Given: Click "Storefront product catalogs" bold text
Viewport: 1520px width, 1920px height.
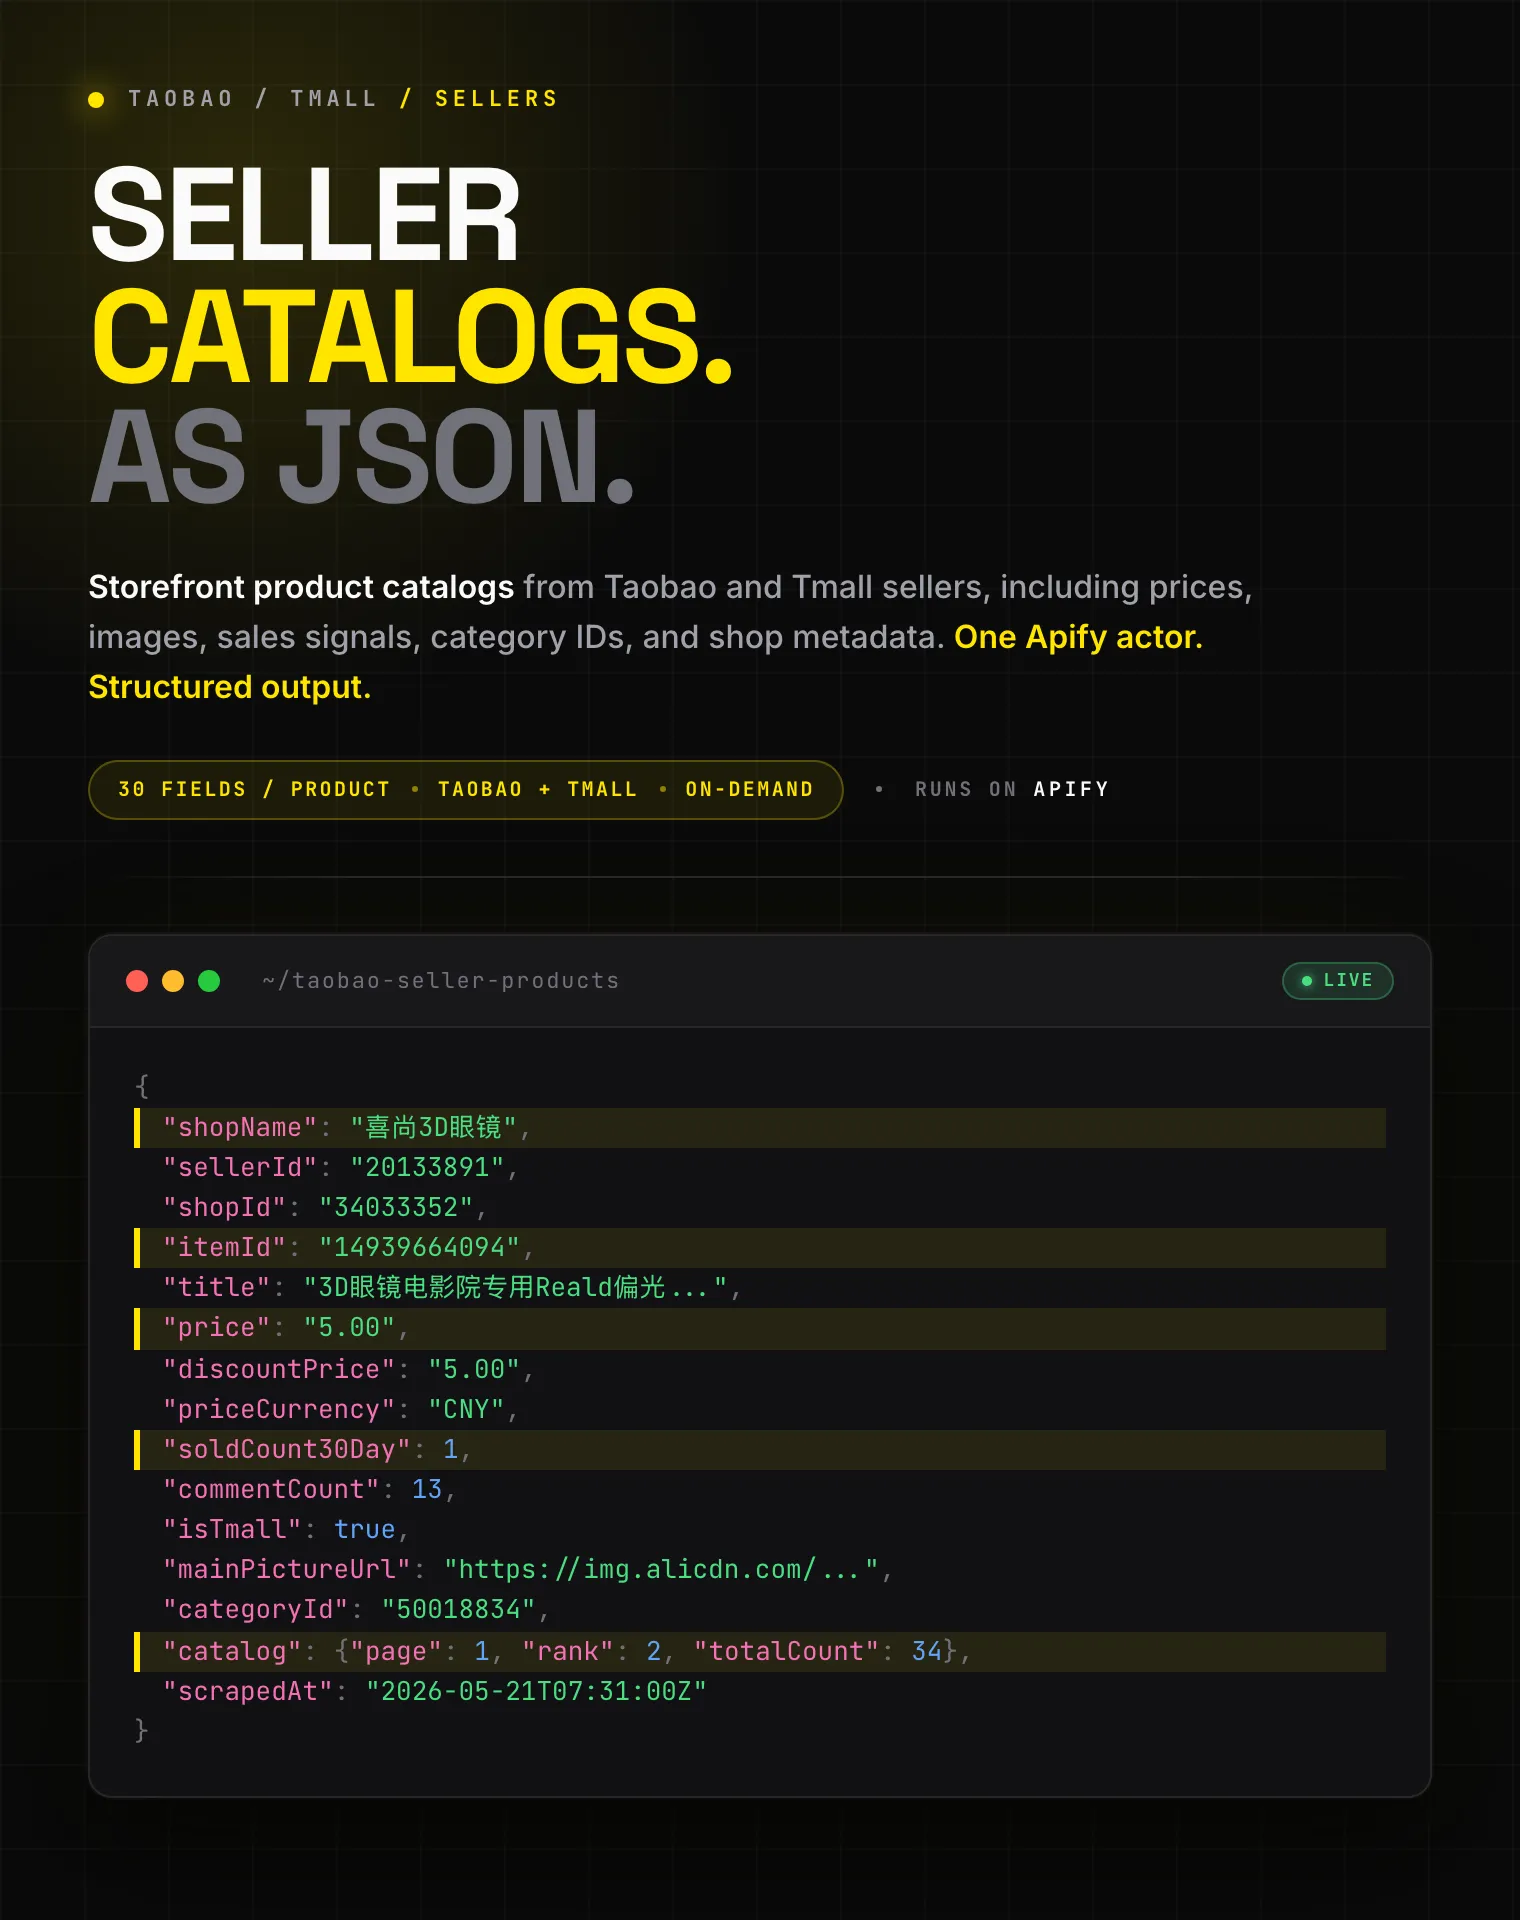Looking at the screenshot, I should [x=301, y=587].
